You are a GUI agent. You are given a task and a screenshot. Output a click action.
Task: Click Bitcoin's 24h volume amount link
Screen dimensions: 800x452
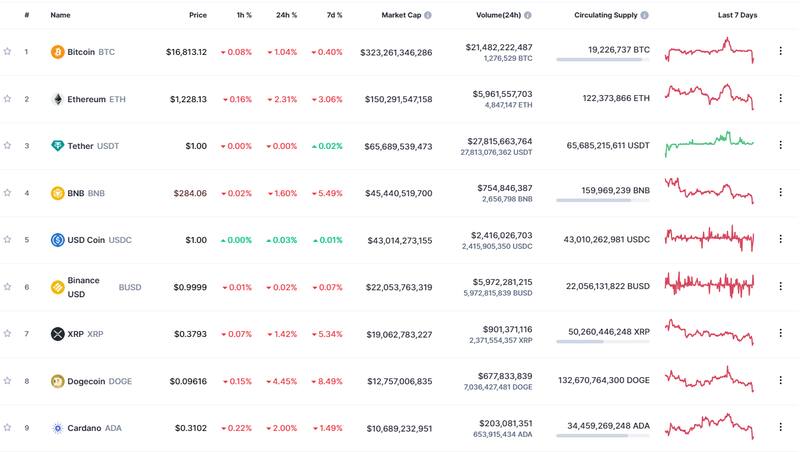(498, 47)
